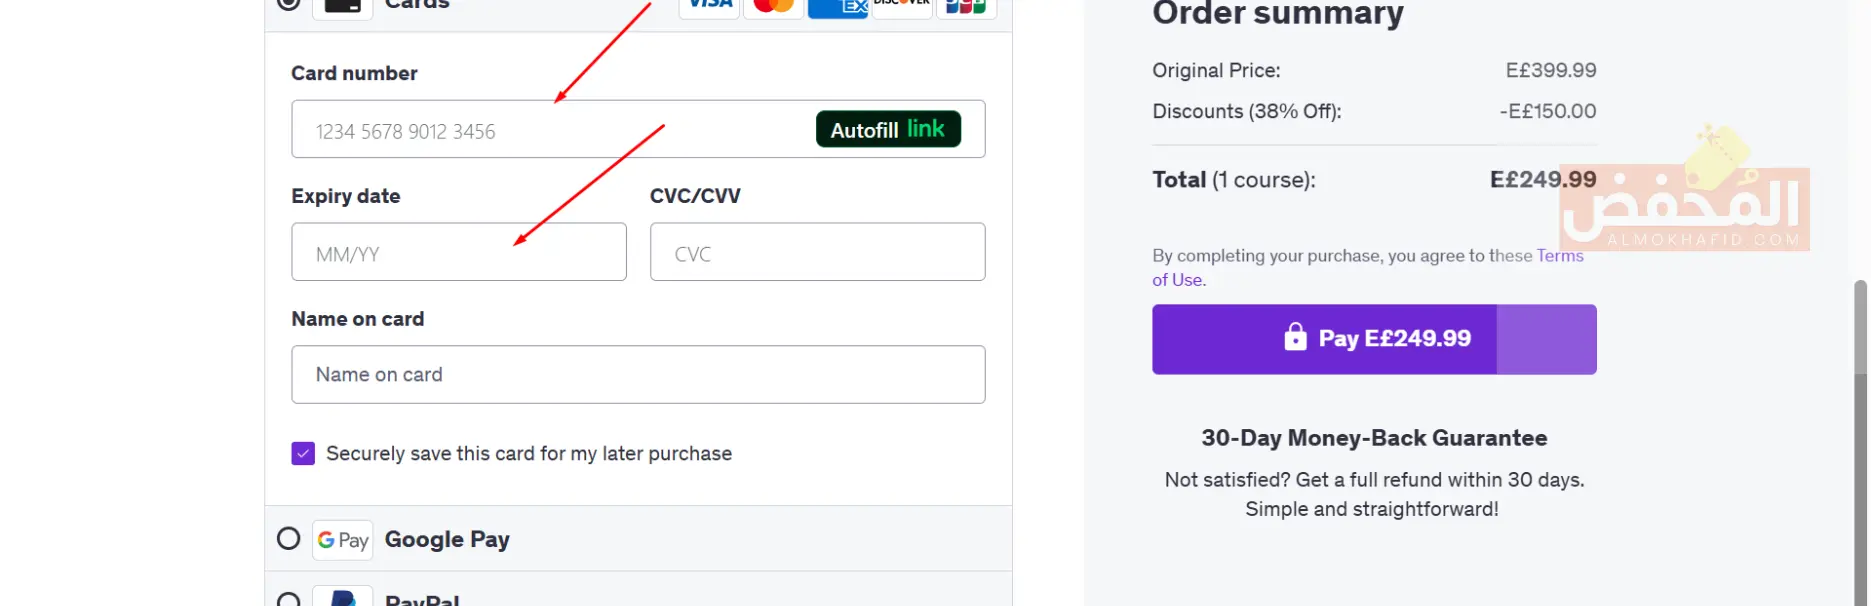Click the credit card icon beside Cards

click(342, 5)
